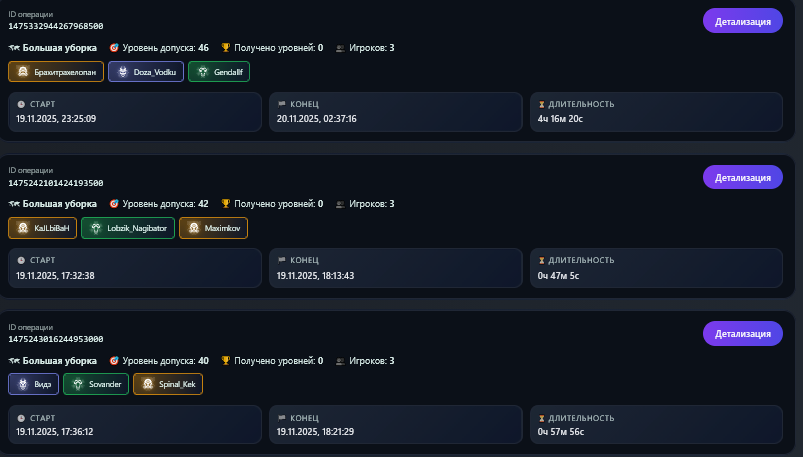Click operation ID 1475330162449530​00
Viewport: 803px width, 457px height.
point(55,339)
